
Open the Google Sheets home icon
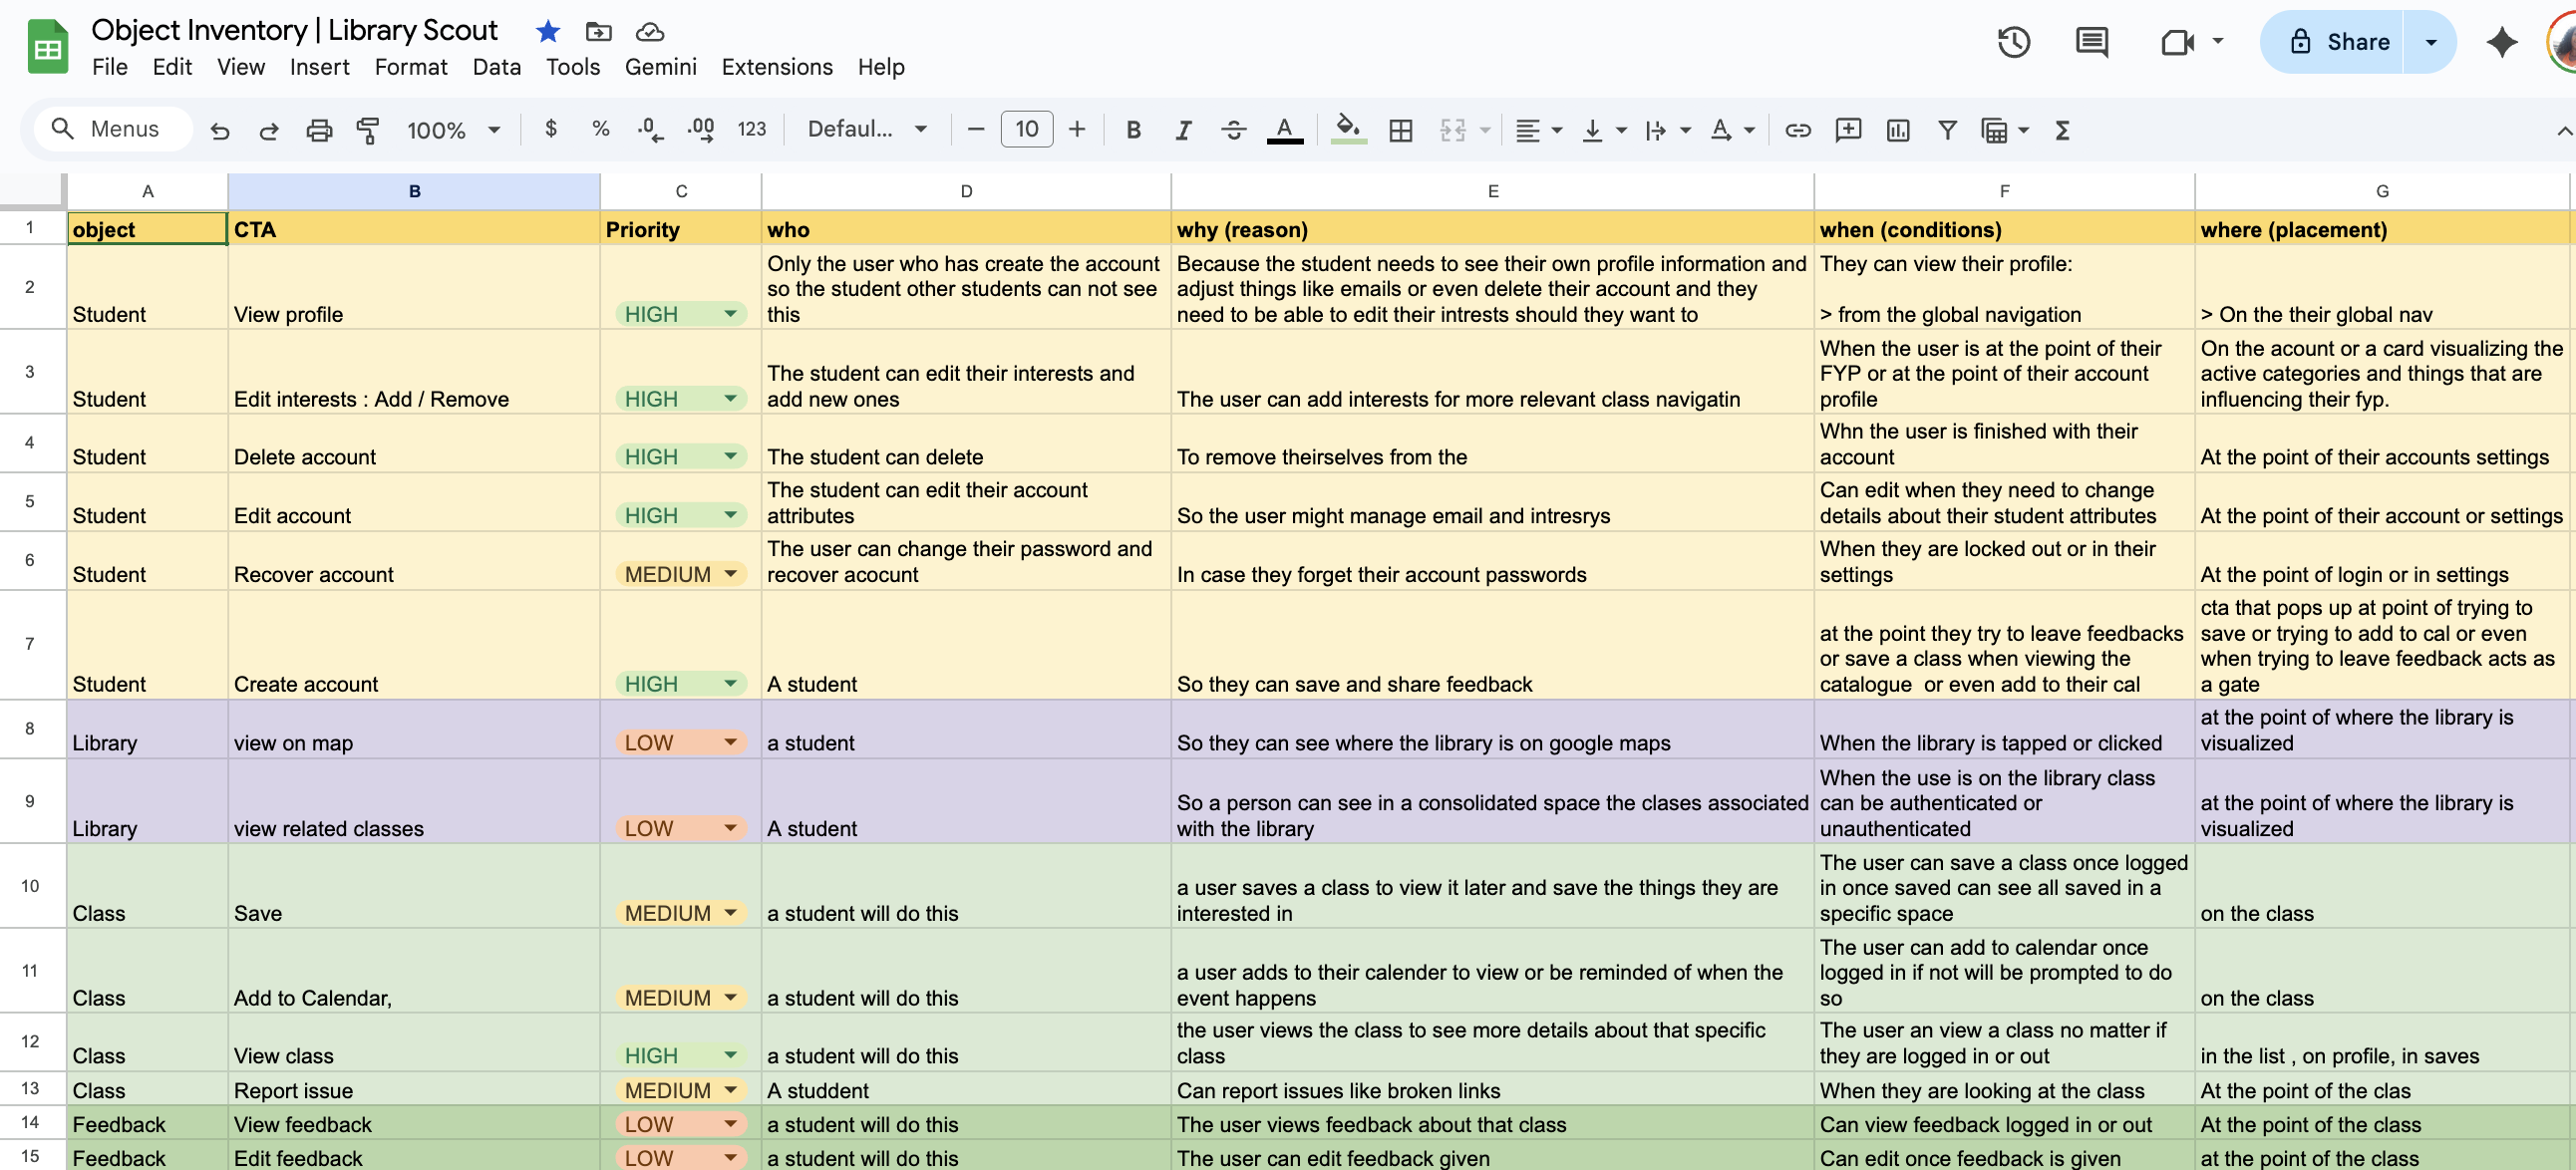pyautogui.click(x=47, y=46)
